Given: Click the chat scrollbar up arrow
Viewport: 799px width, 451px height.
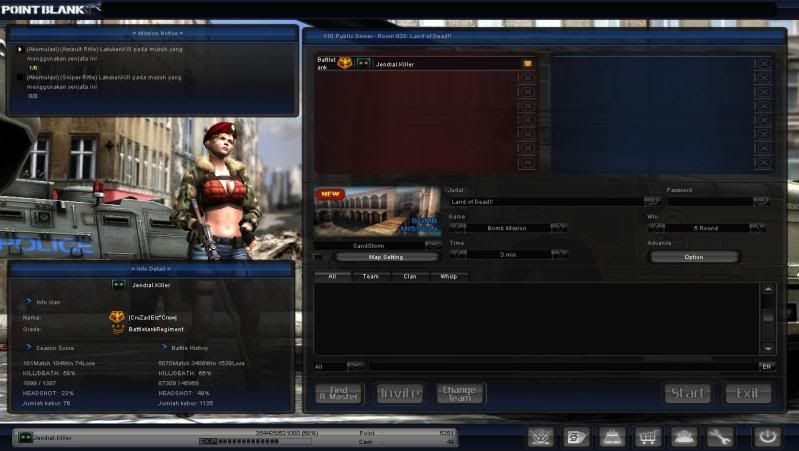Looking at the screenshot, I should click(768, 289).
